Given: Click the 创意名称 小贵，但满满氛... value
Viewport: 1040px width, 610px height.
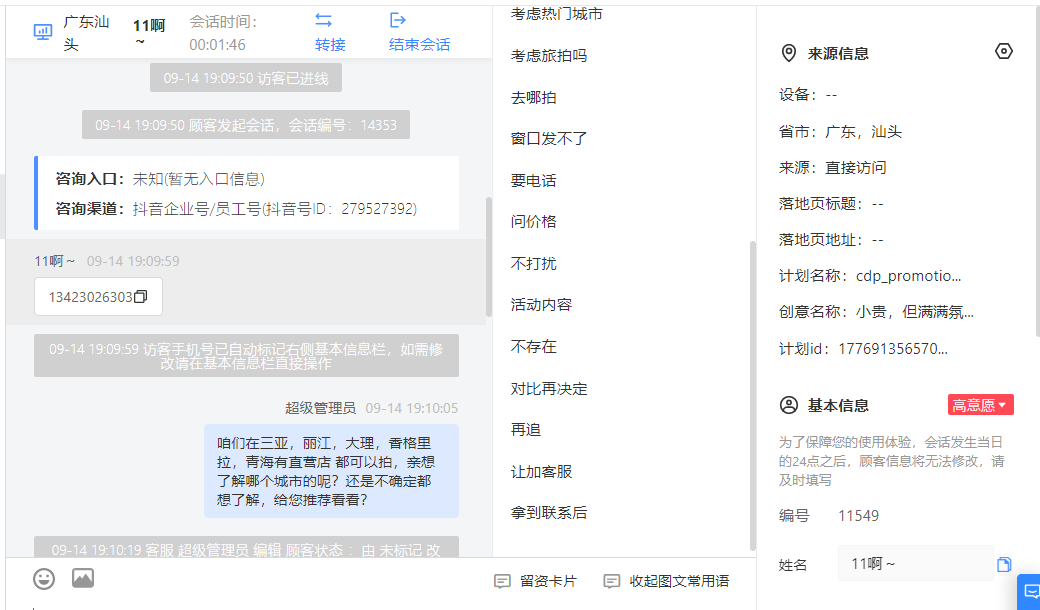Looking at the screenshot, I should 915,312.
